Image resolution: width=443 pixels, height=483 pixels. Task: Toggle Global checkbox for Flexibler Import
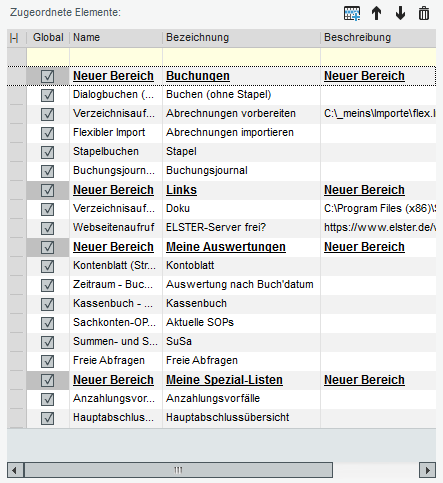(x=48, y=133)
